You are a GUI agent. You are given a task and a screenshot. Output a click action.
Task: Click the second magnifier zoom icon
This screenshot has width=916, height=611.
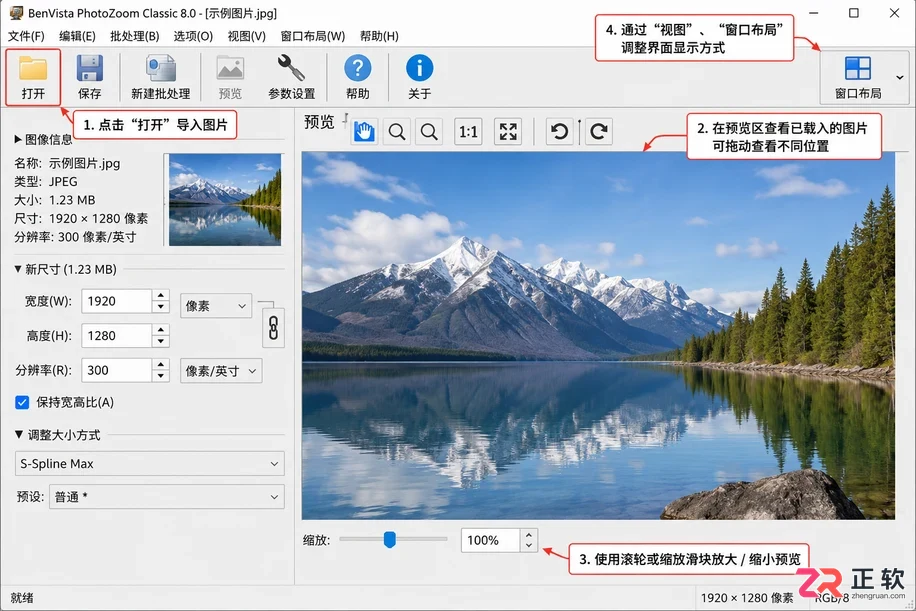tap(429, 131)
